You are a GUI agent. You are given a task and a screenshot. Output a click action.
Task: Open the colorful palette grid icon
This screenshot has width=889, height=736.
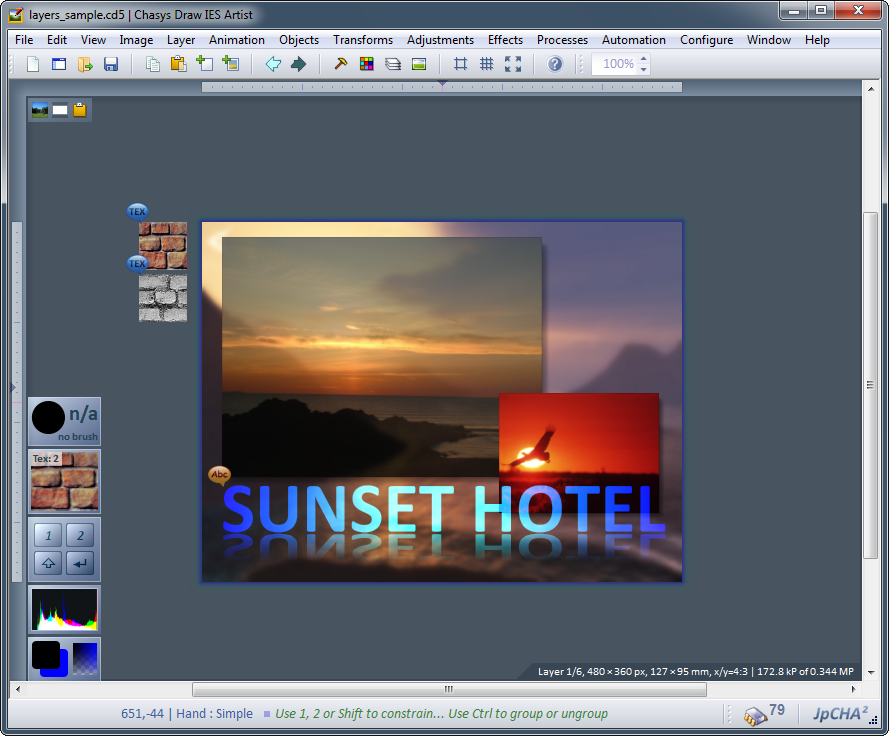coord(367,64)
